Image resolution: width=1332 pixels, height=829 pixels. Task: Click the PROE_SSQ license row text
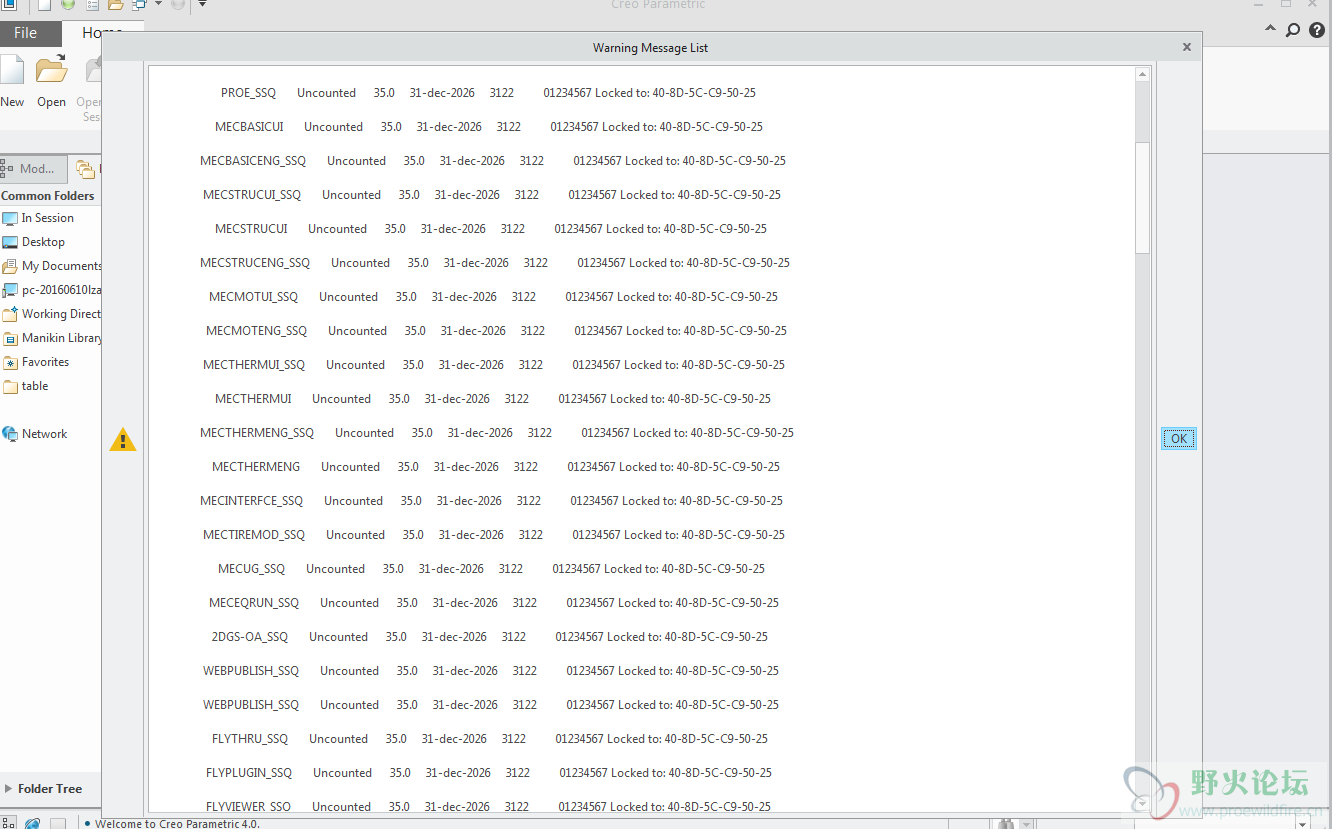click(488, 93)
